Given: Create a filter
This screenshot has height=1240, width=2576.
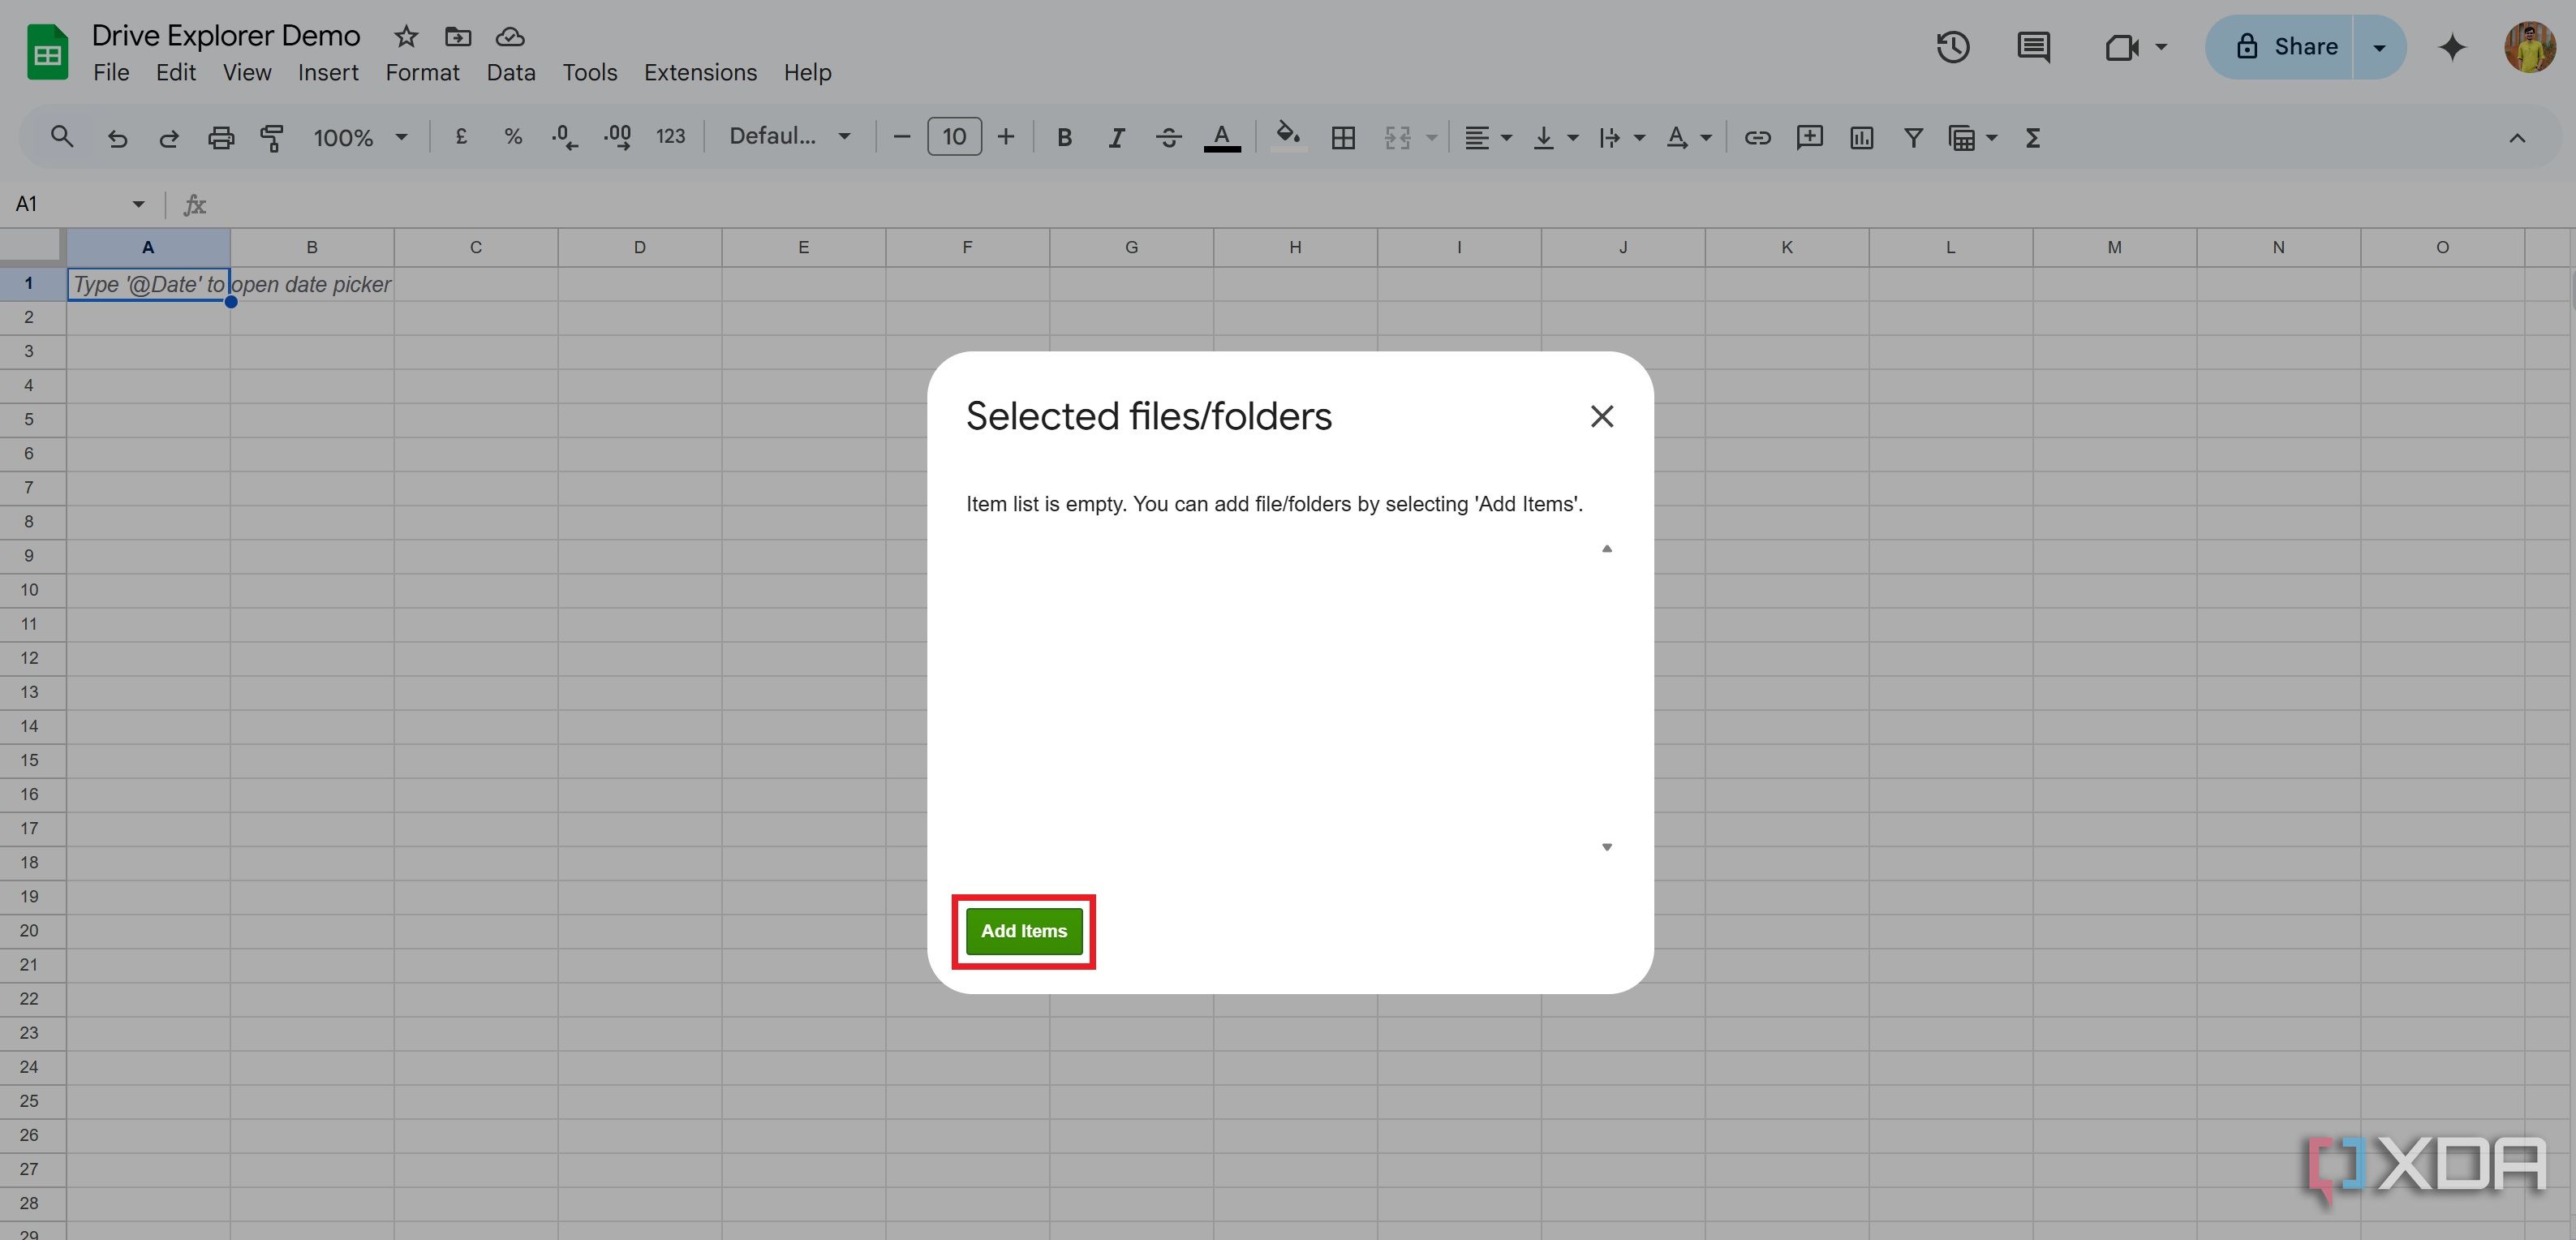Looking at the screenshot, I should 1913,137.
